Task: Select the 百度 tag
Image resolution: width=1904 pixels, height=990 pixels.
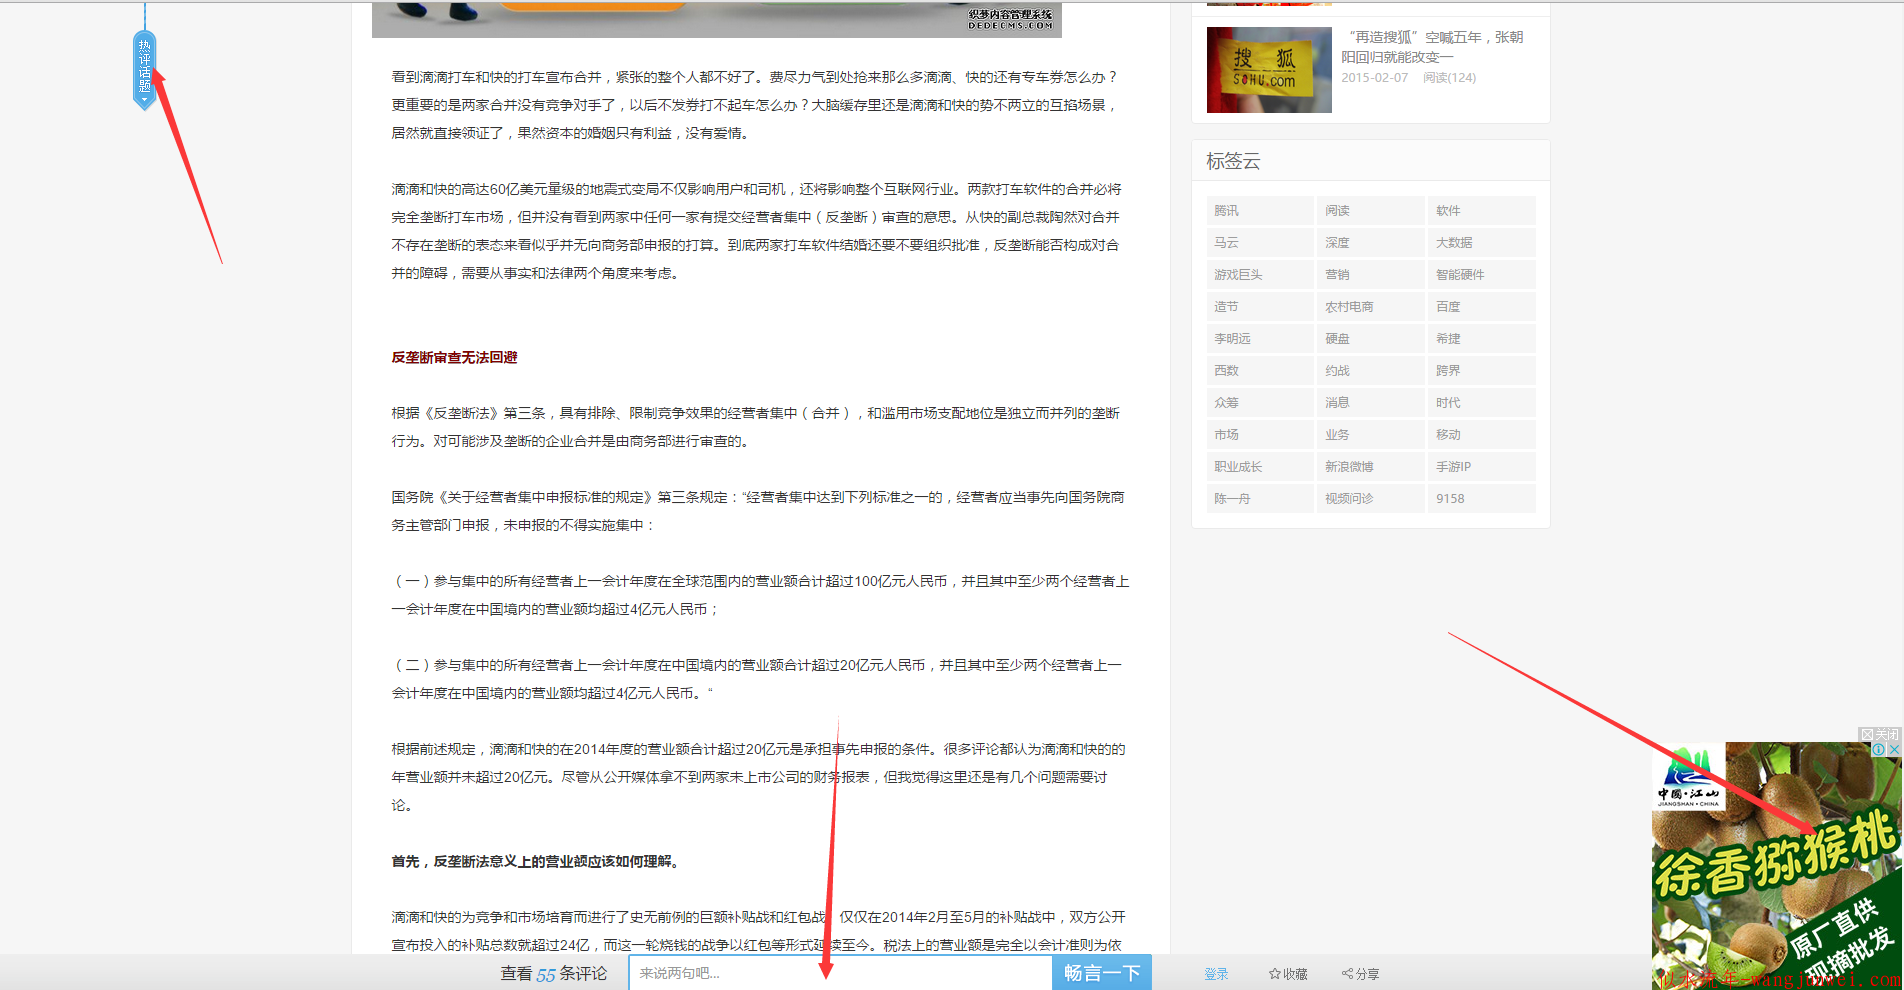Action: pos(1482,306)
